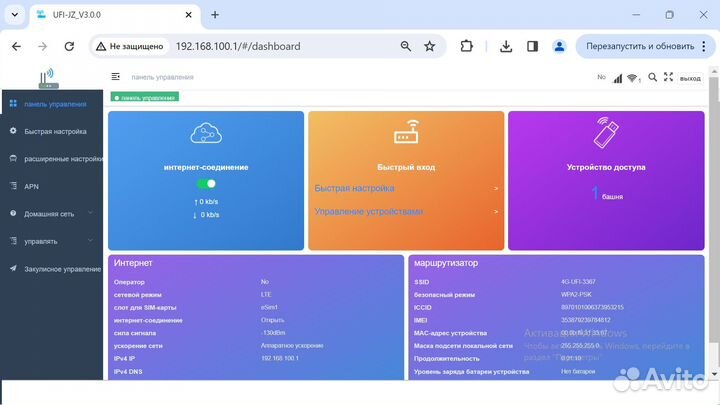
Task: Click the address bar URL field
Action: point(280,46)
